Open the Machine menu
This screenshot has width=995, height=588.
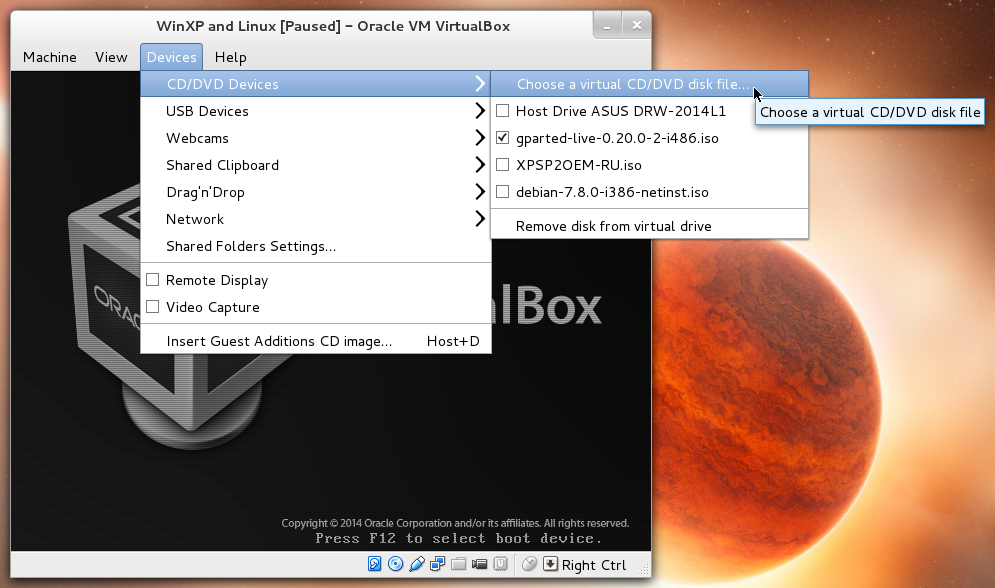click(49, 57)
